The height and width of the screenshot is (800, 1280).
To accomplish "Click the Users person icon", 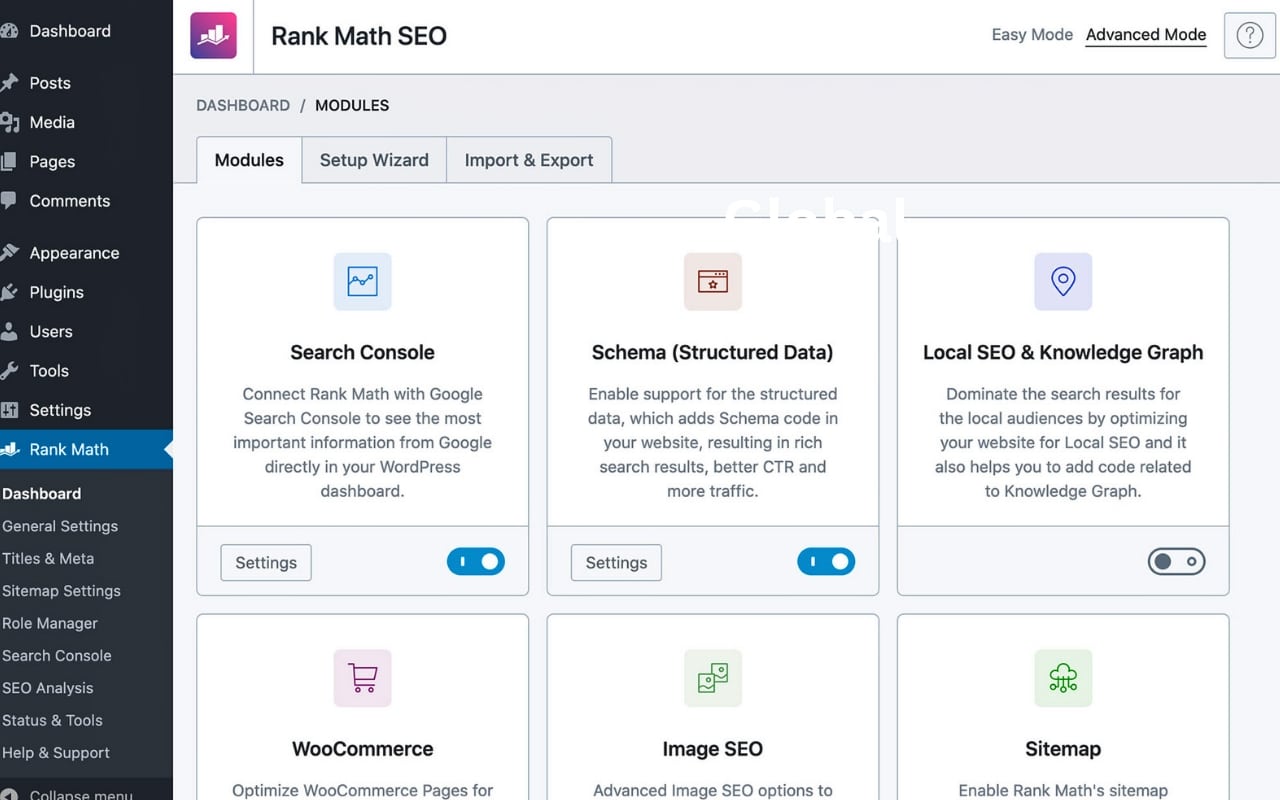I will 10,331.
